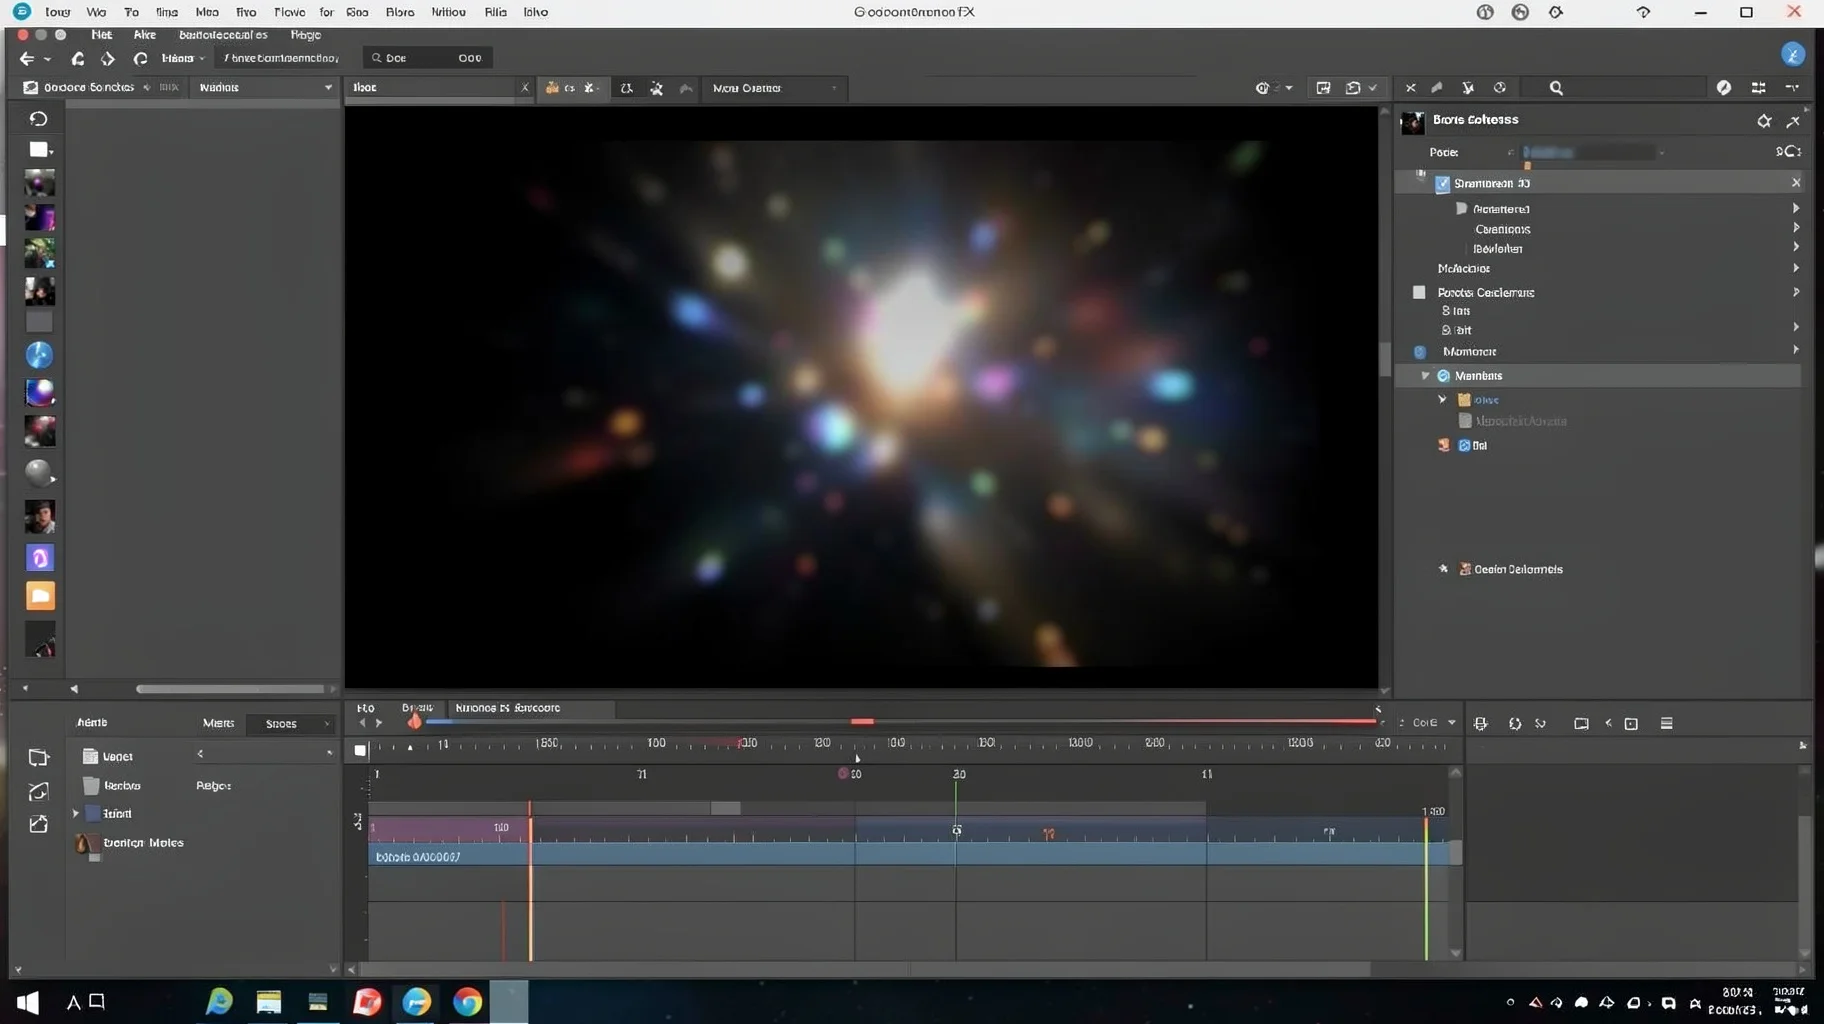The width and height of the screenshot is (1824, 1024).
Task: Click the blue circular icon at top-right corner
Action: pyautogui.click(x=1792, y=54)
